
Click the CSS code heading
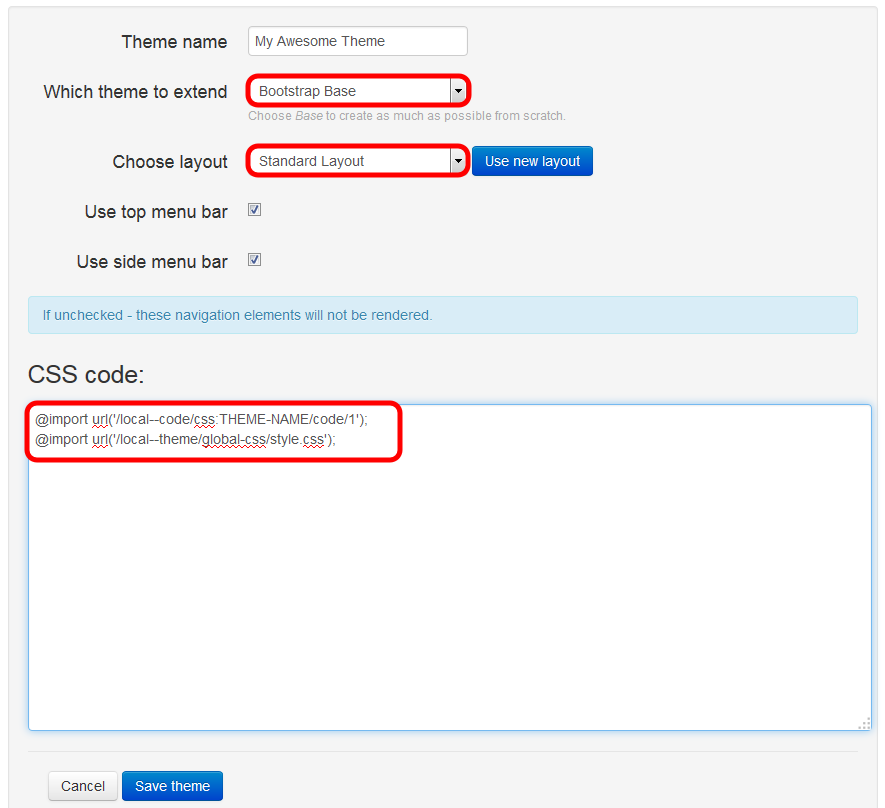(86, 375)
